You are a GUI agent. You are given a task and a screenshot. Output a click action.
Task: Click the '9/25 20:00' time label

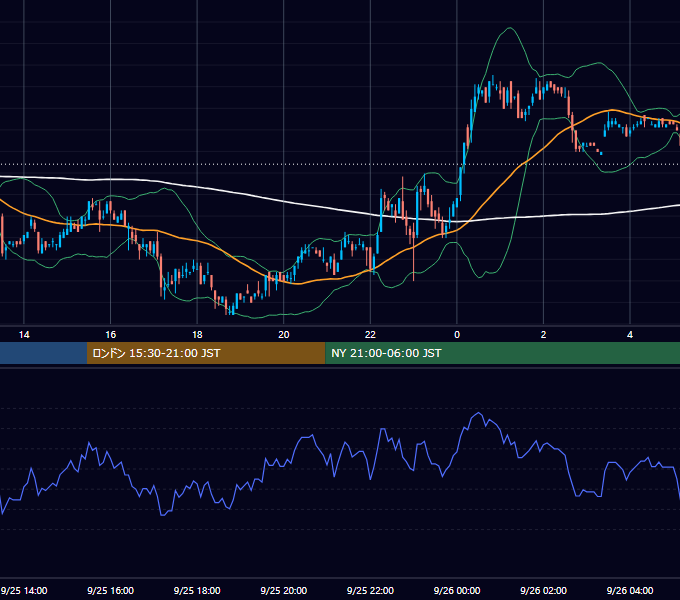[x=284, y=590]
